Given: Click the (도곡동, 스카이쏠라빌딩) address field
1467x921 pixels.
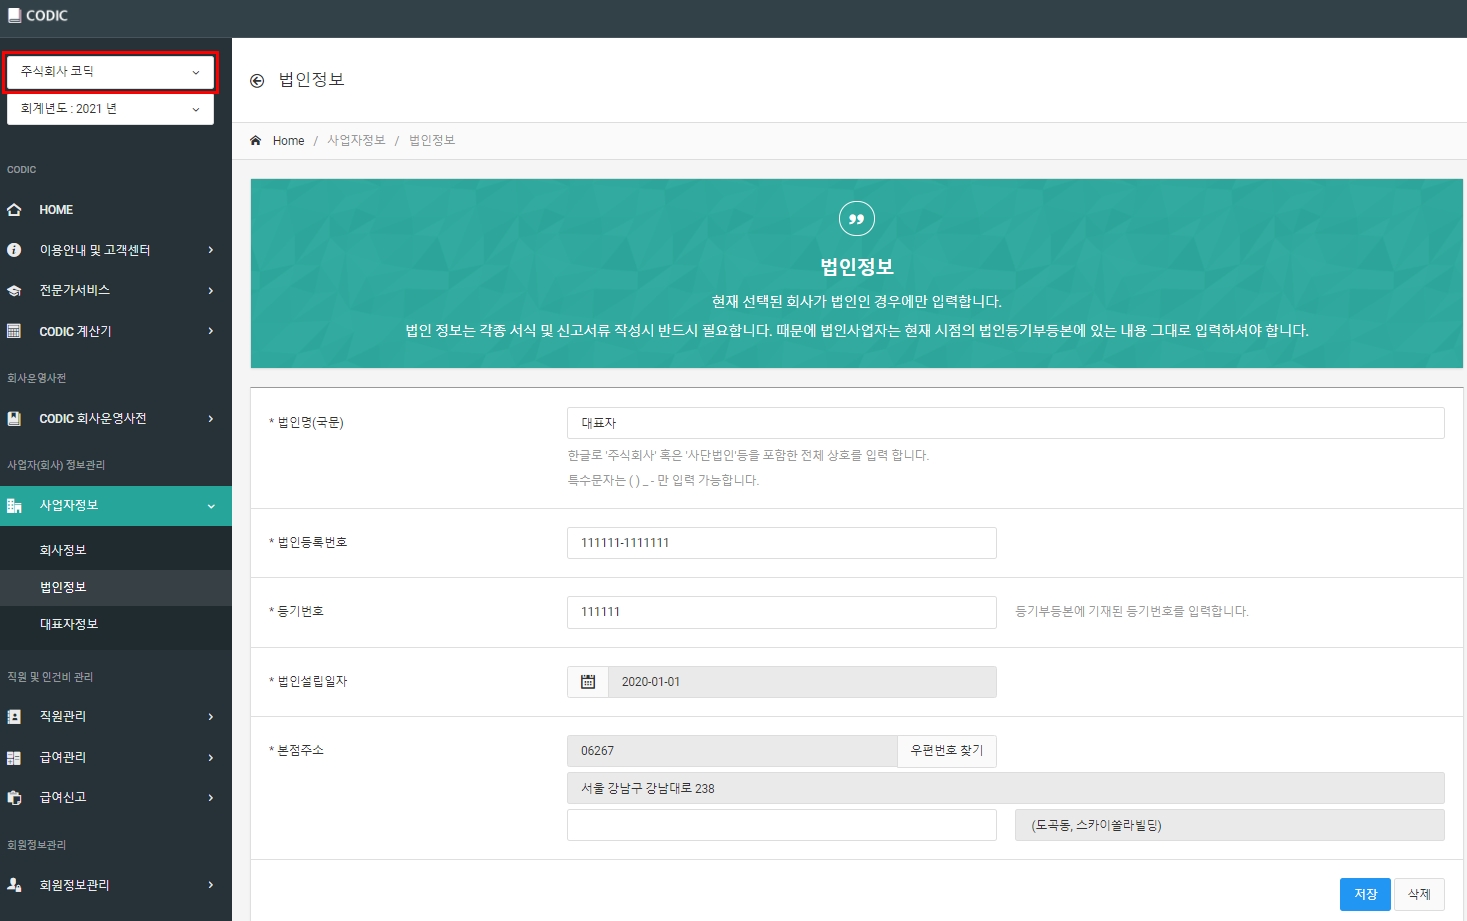Looking at the screenshot, I should point(1230,825).
